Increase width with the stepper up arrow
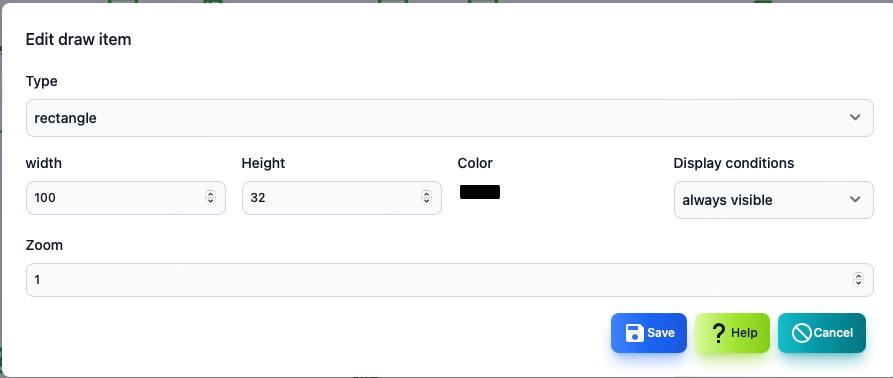893x378 pixels. tap(211, 194)
